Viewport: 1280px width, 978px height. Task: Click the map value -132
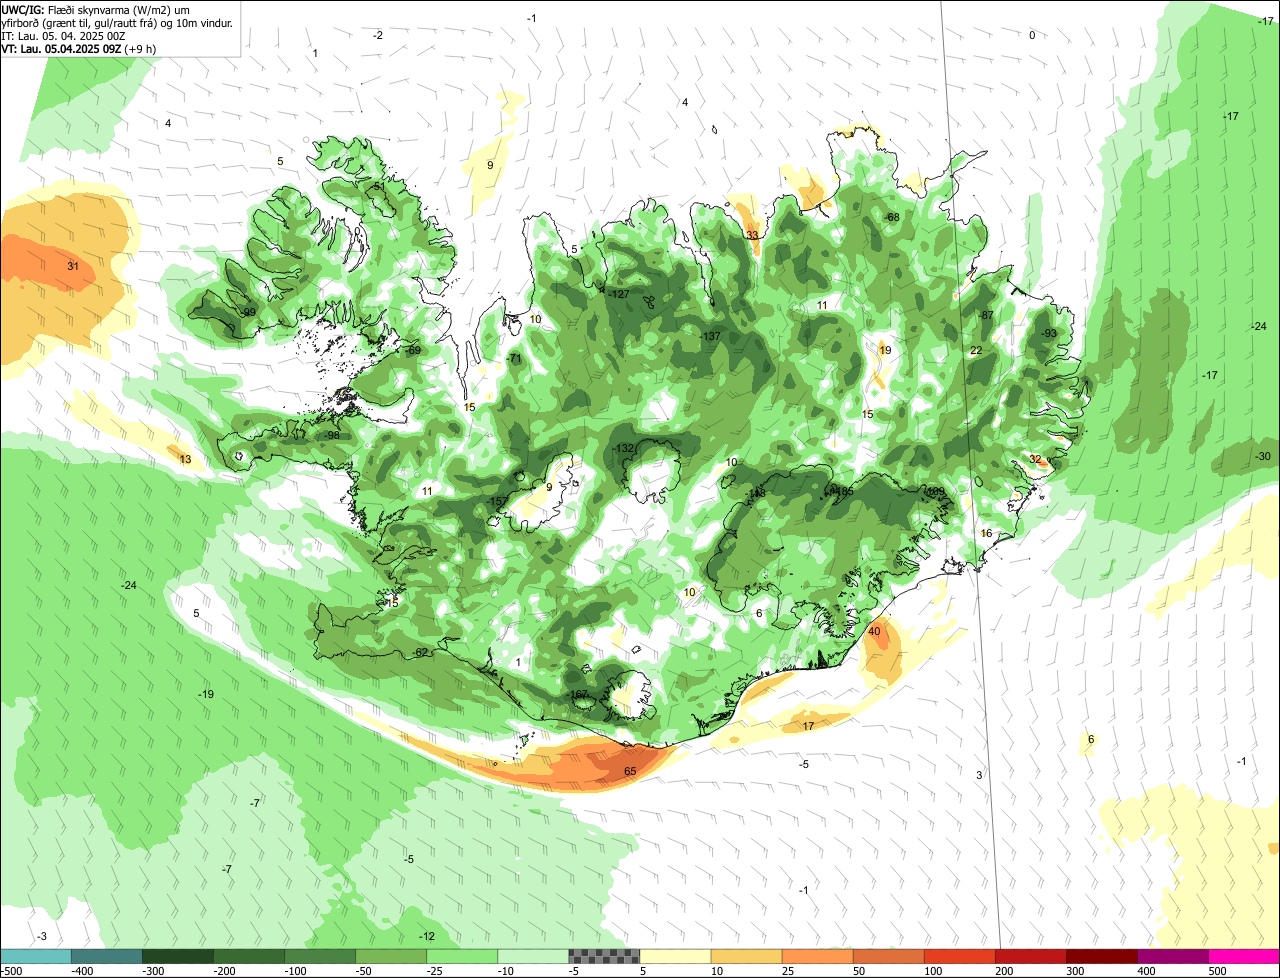[x=625, y=448]
